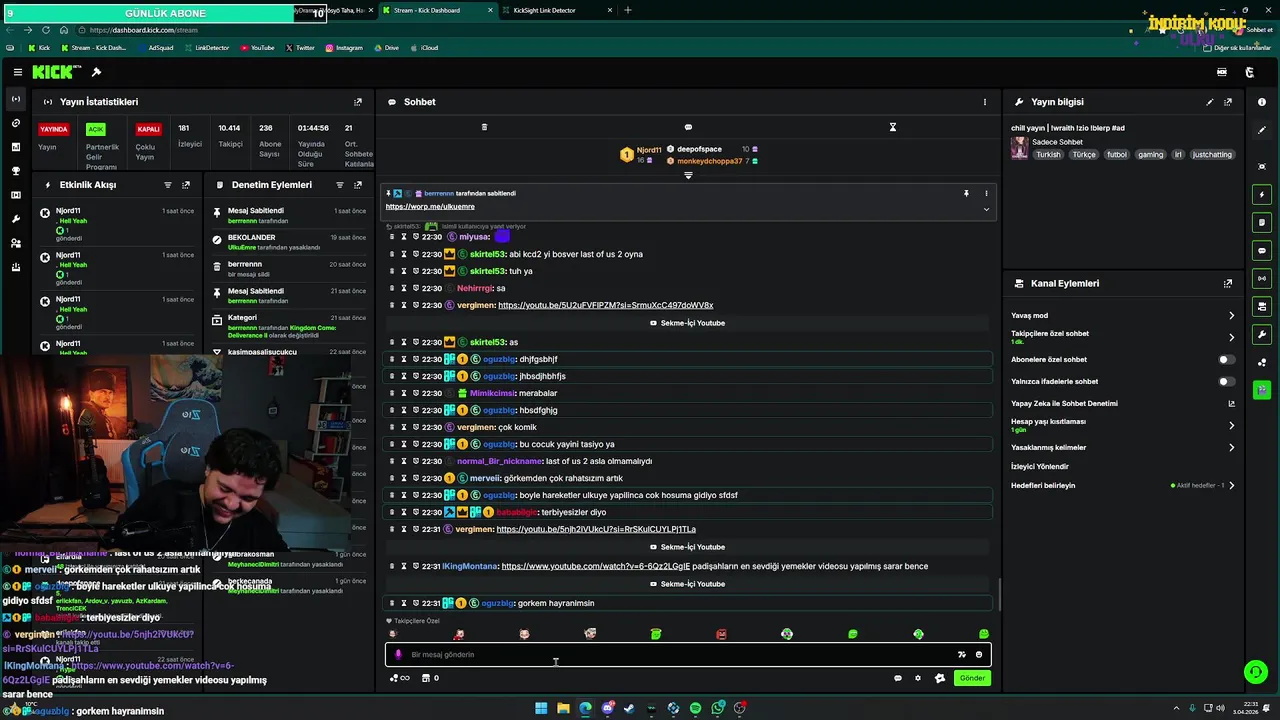Viewport: 1280px width, 720px height.
Task: Filter the Denetim Eylemleri list
Action: click(340, 185)
